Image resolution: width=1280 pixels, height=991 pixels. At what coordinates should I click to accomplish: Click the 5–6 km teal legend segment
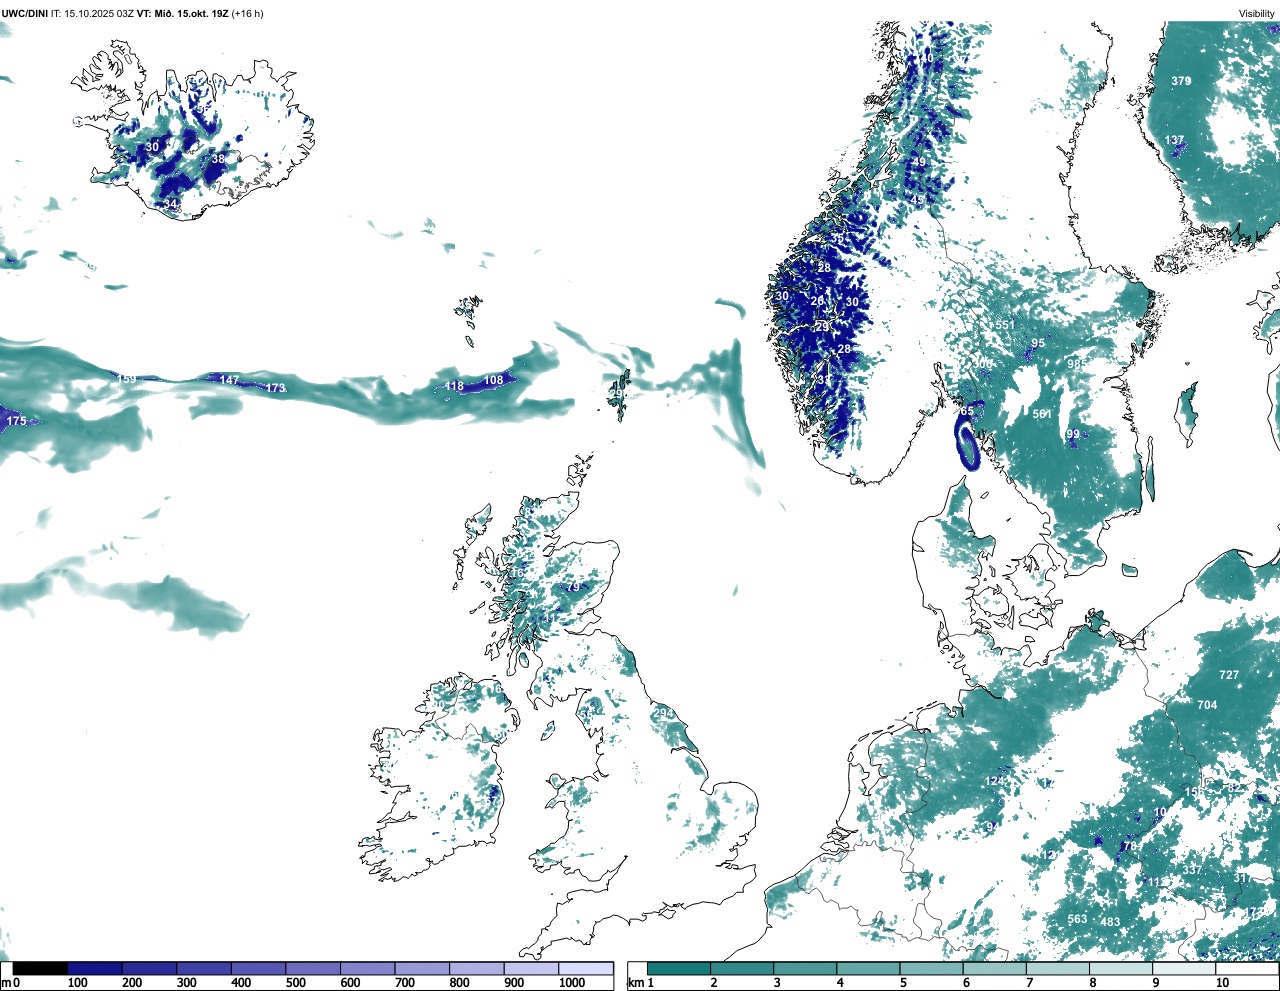pyautogui.click(x=932, y=968)
